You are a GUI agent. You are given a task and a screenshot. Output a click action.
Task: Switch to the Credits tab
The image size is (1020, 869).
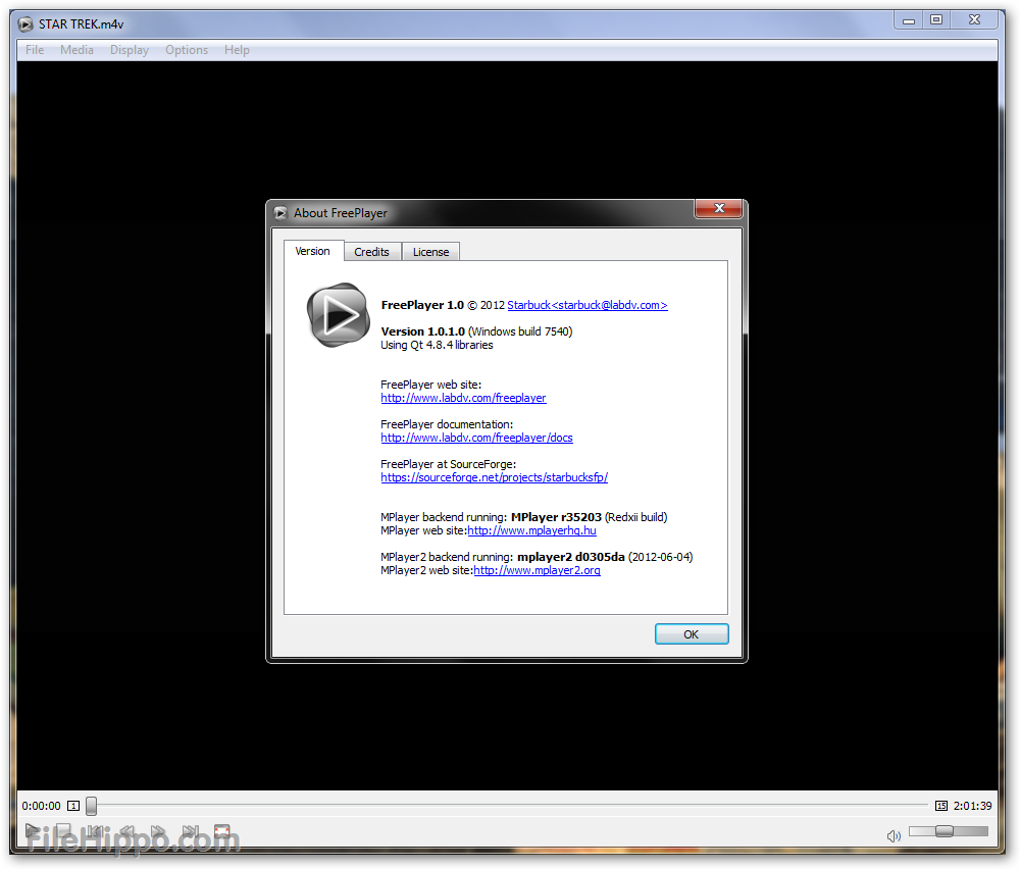coord(371,252)
